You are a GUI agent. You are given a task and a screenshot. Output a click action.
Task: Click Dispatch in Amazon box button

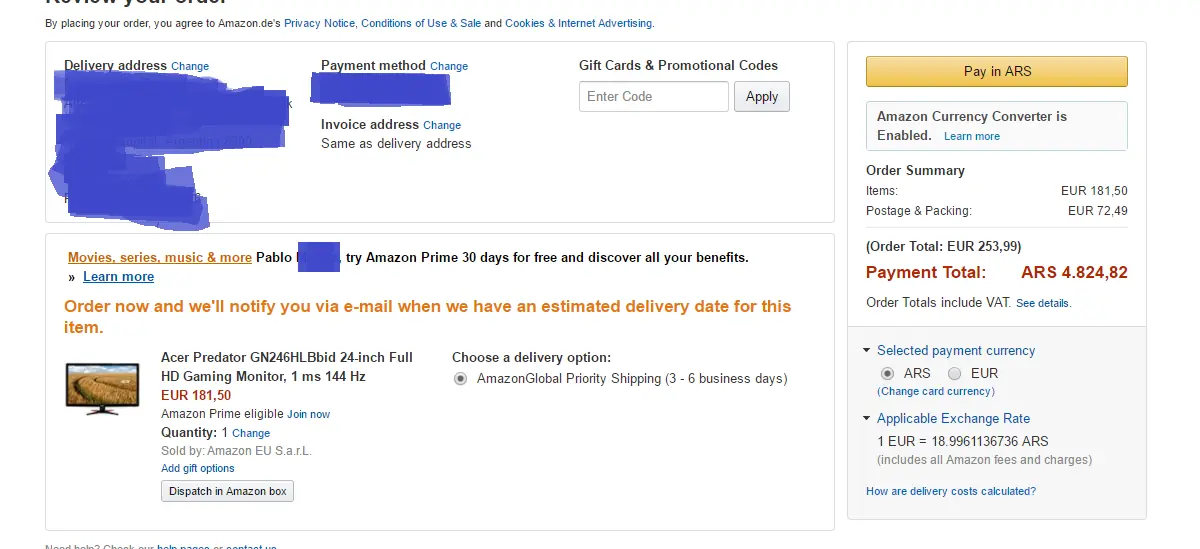pos(227,491)
